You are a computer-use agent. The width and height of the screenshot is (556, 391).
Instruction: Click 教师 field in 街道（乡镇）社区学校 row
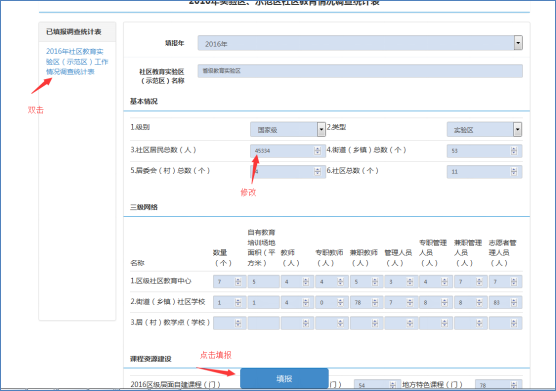(297, 302)
